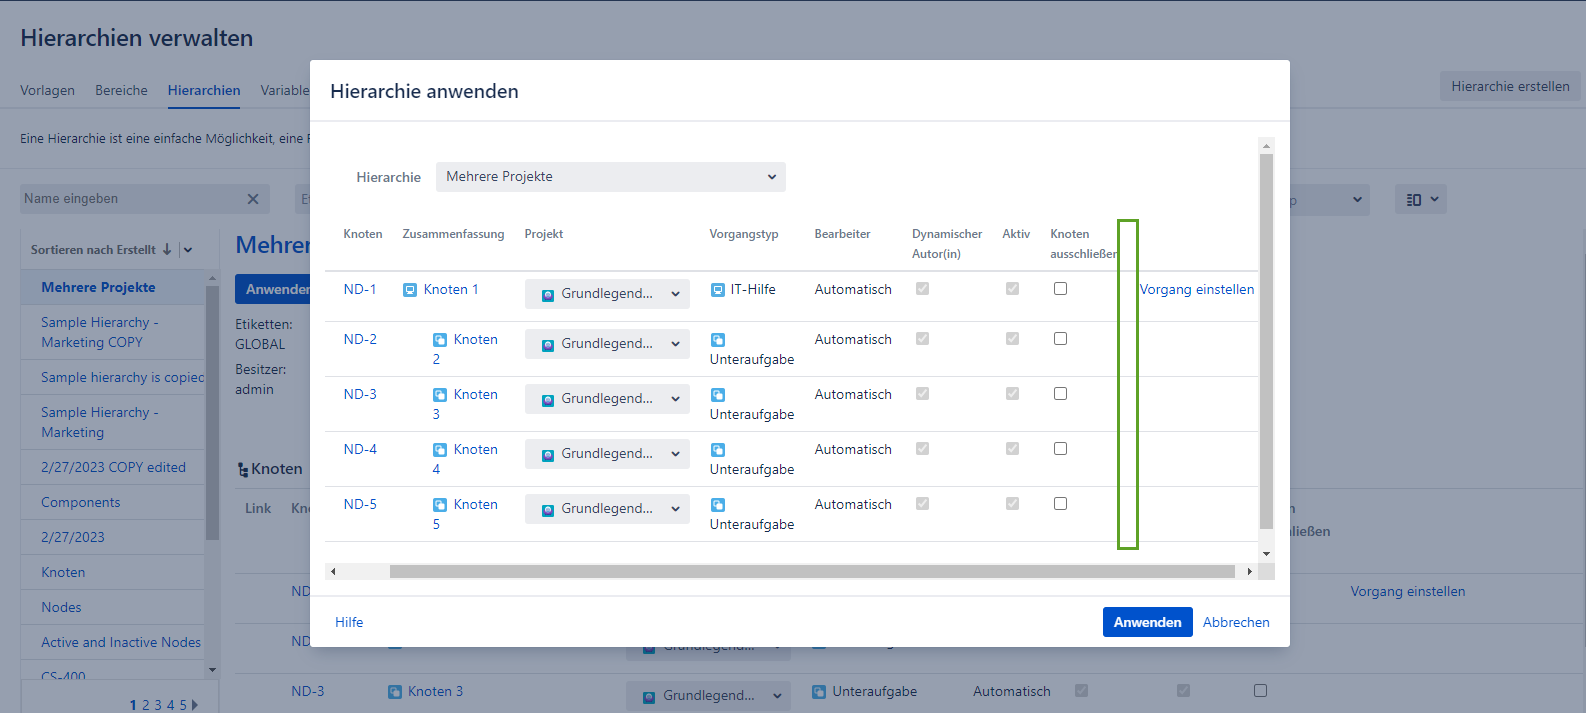This screenshot has height=713, width=1586.
Task: Click the project avatar icon in ND-4 row
Action: pyautogui.click(x=548, y=455)
